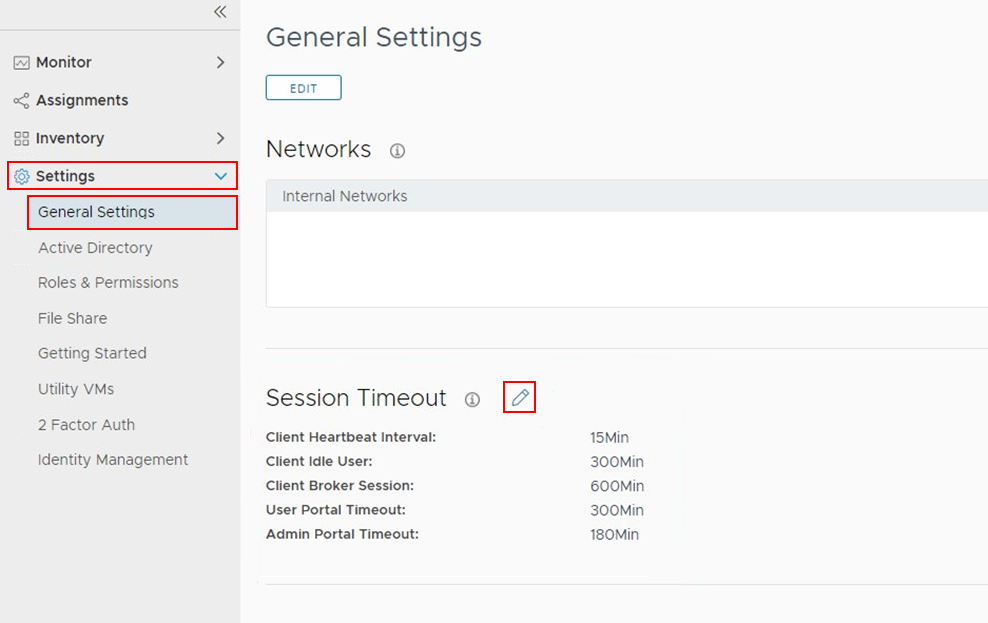Open 2 Factor Auth settings
Viewport: 988px width, 623px height.
click(86, 425)
